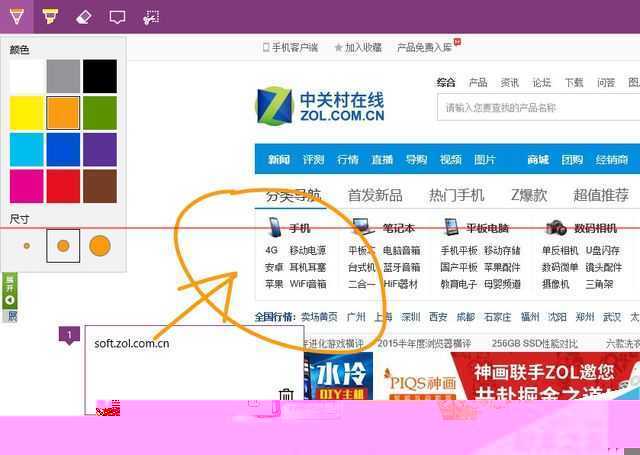640x455 pixels.
Task: Open the 母婴频道 link
Action: click(502, 284)
